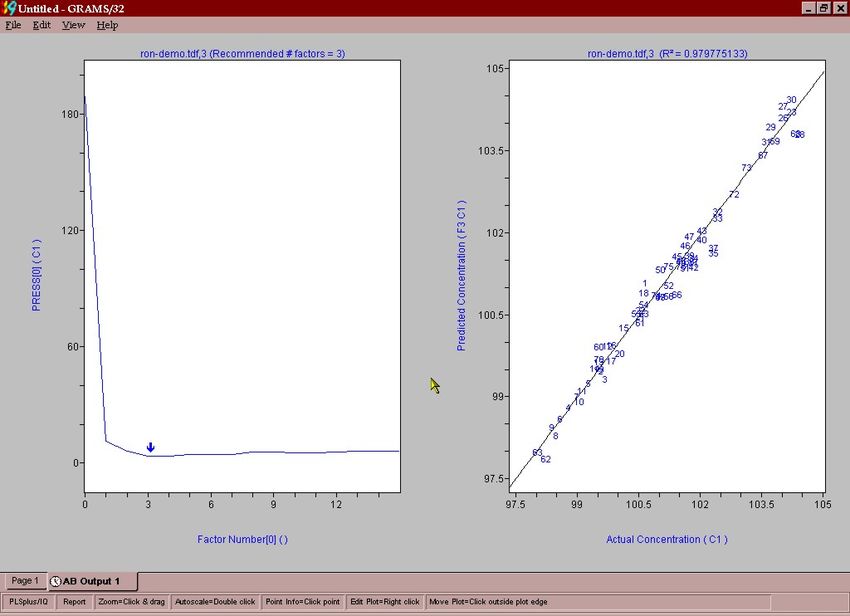The height and width of the screenshot is (616, 850).
Task: Click the Actual Concentration (C1) axis label
Action: 667,540
